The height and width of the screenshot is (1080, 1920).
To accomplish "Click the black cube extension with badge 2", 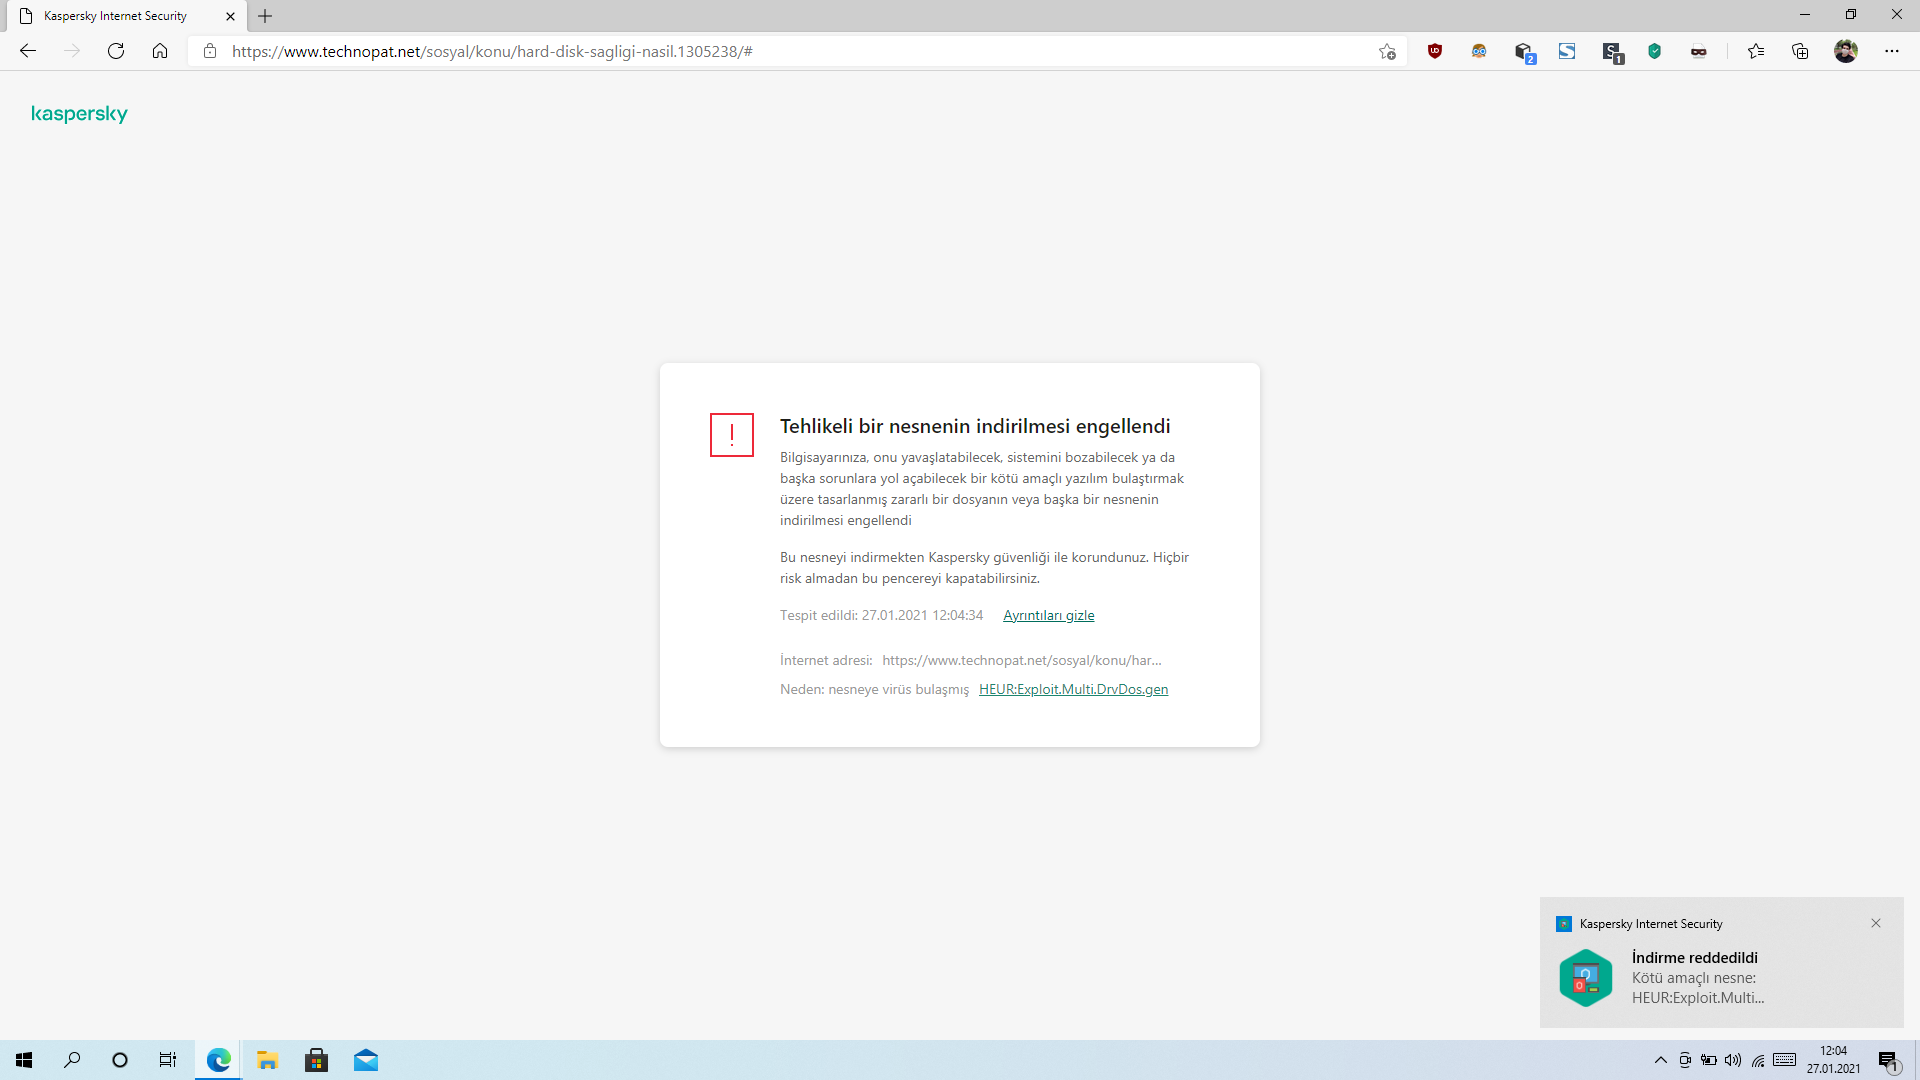I will click(x=1523, y=52).
